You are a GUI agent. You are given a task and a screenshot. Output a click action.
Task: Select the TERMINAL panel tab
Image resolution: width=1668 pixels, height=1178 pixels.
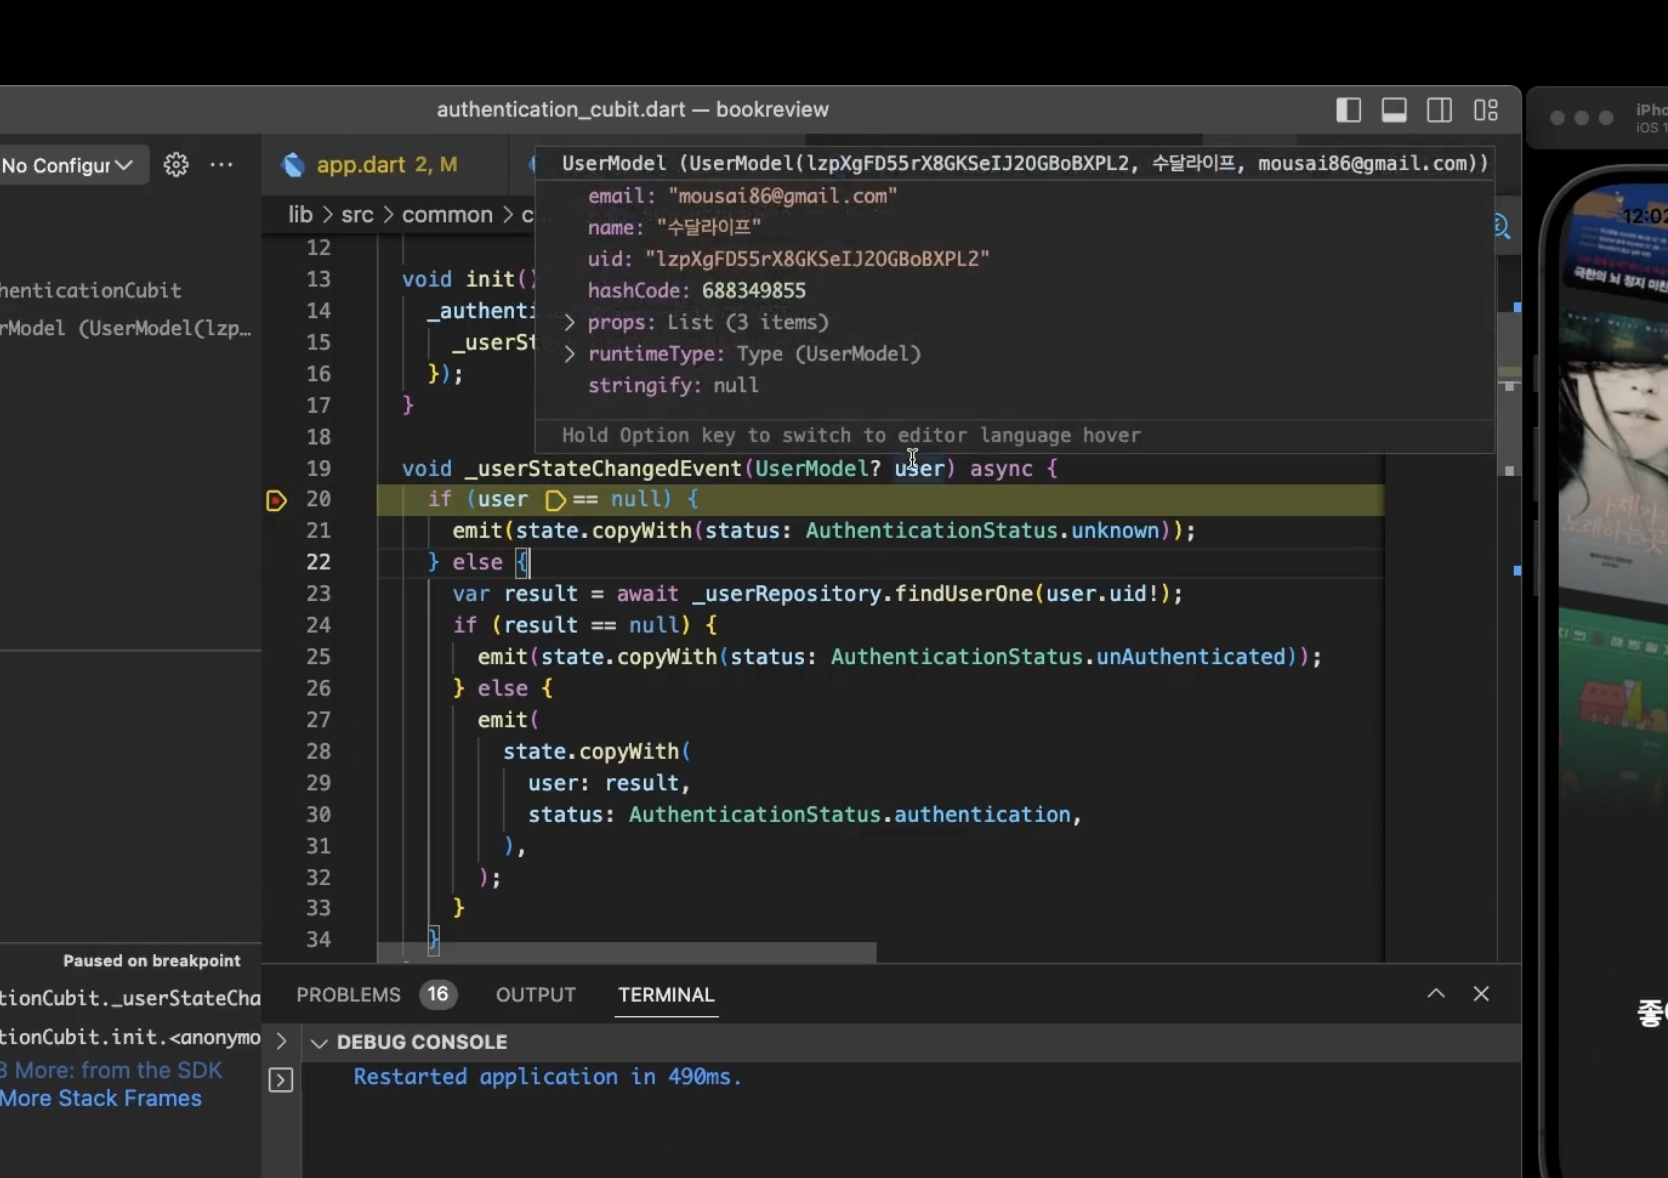tap(666, 995)
